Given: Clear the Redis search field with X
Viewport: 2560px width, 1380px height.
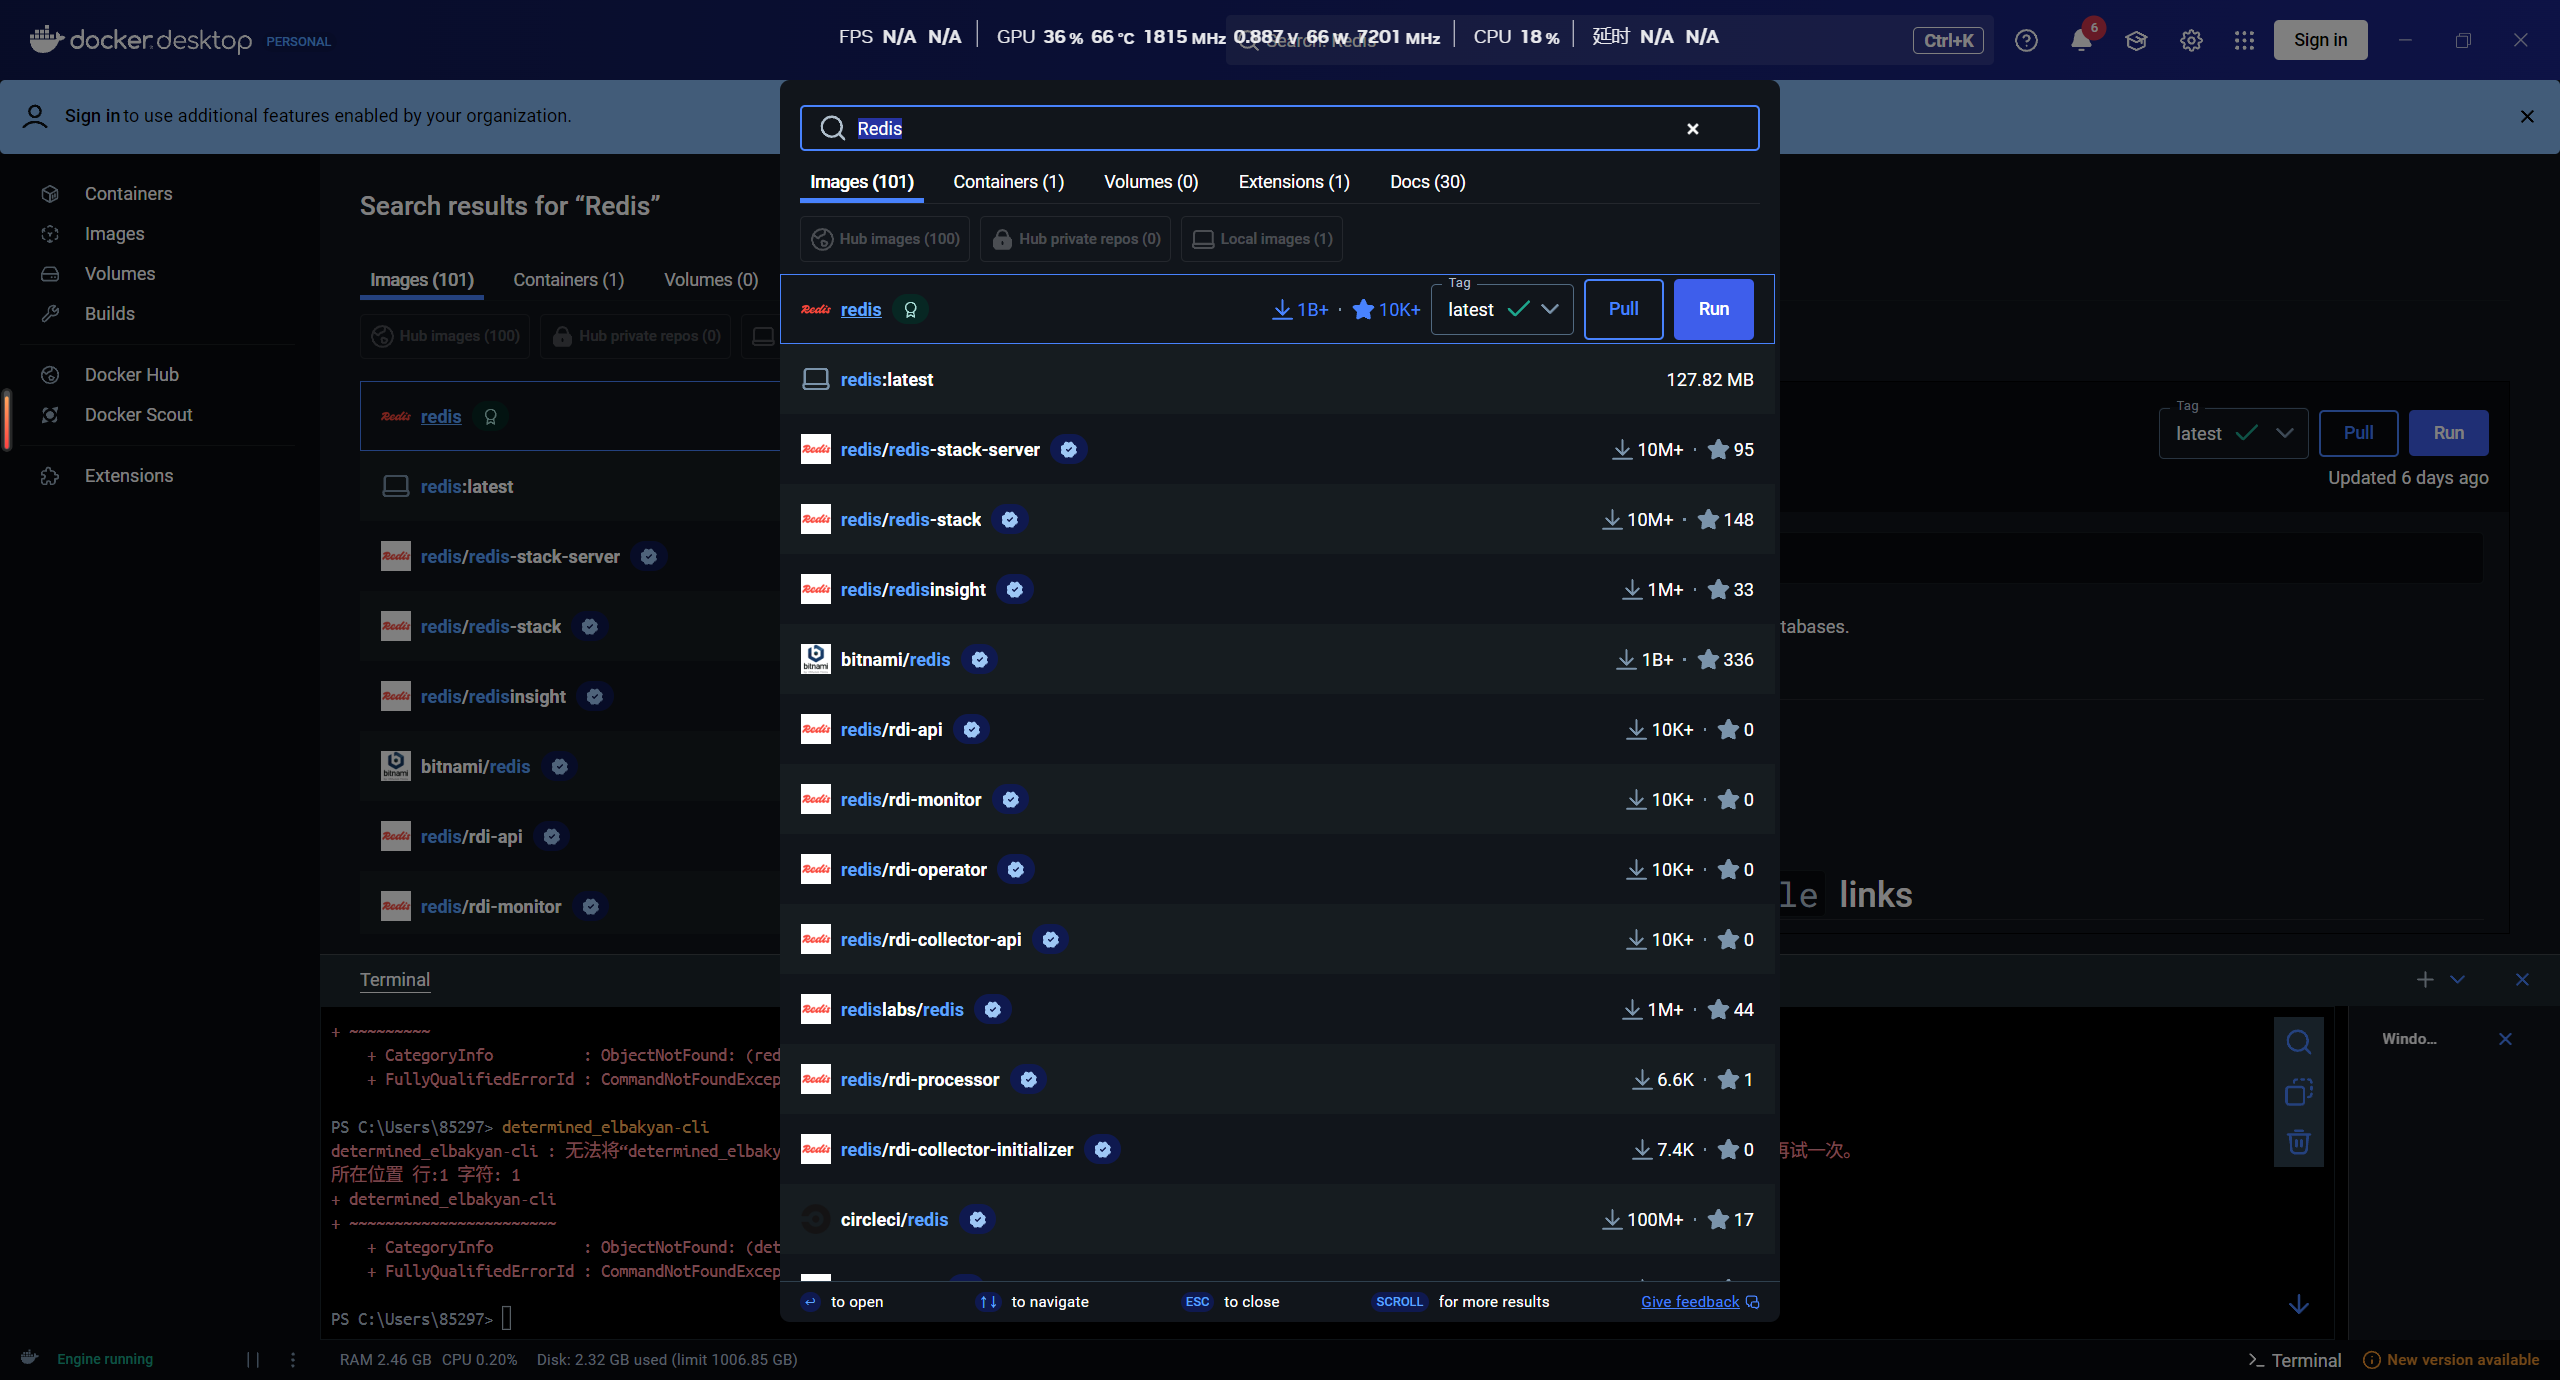Looking at the screenshot, I should (1693, 129).
